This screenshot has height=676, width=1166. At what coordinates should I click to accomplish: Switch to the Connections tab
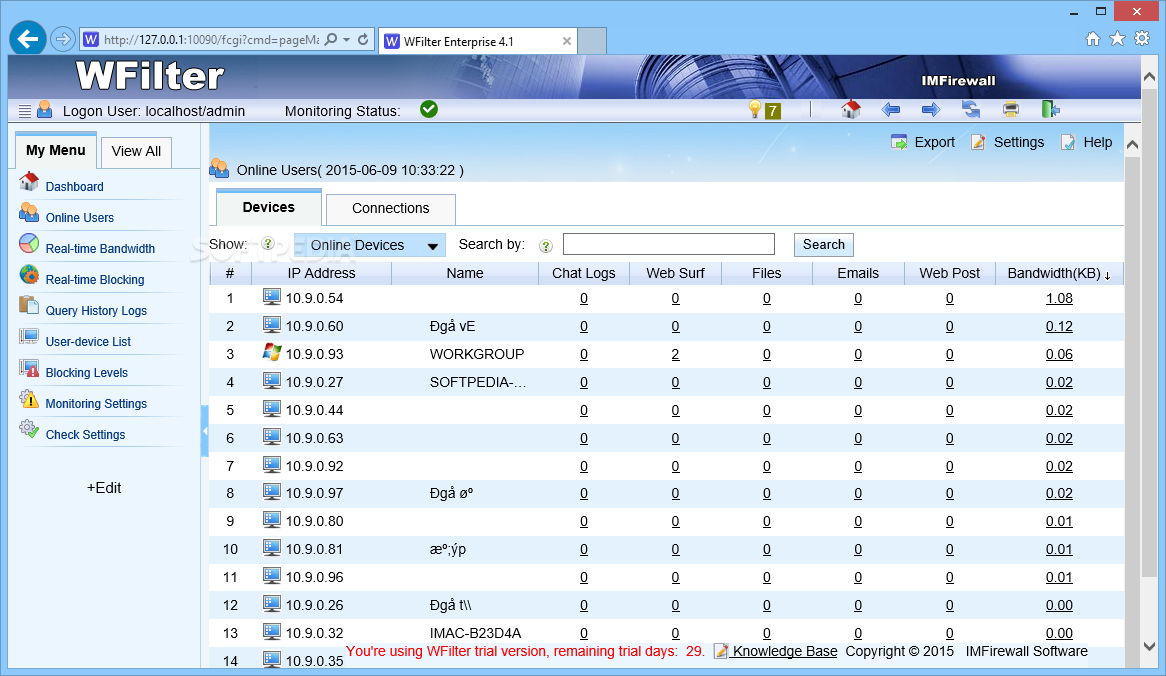[x=390, y=209]
